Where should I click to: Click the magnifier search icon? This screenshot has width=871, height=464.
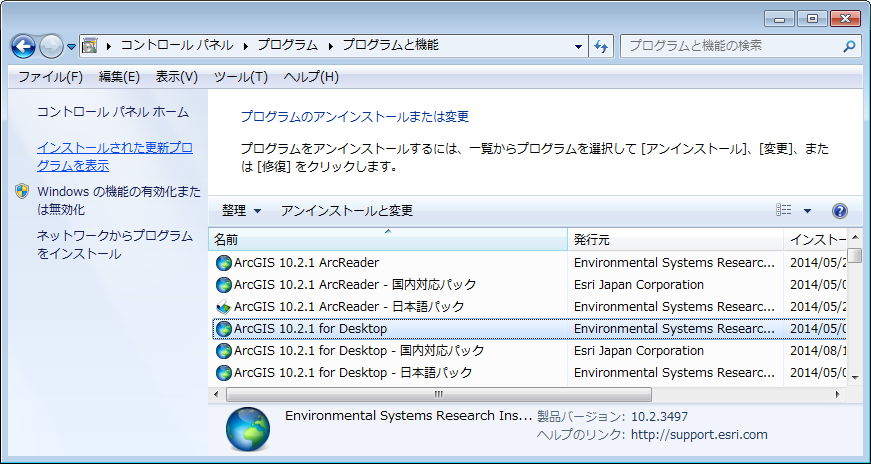tap(849, 46)
